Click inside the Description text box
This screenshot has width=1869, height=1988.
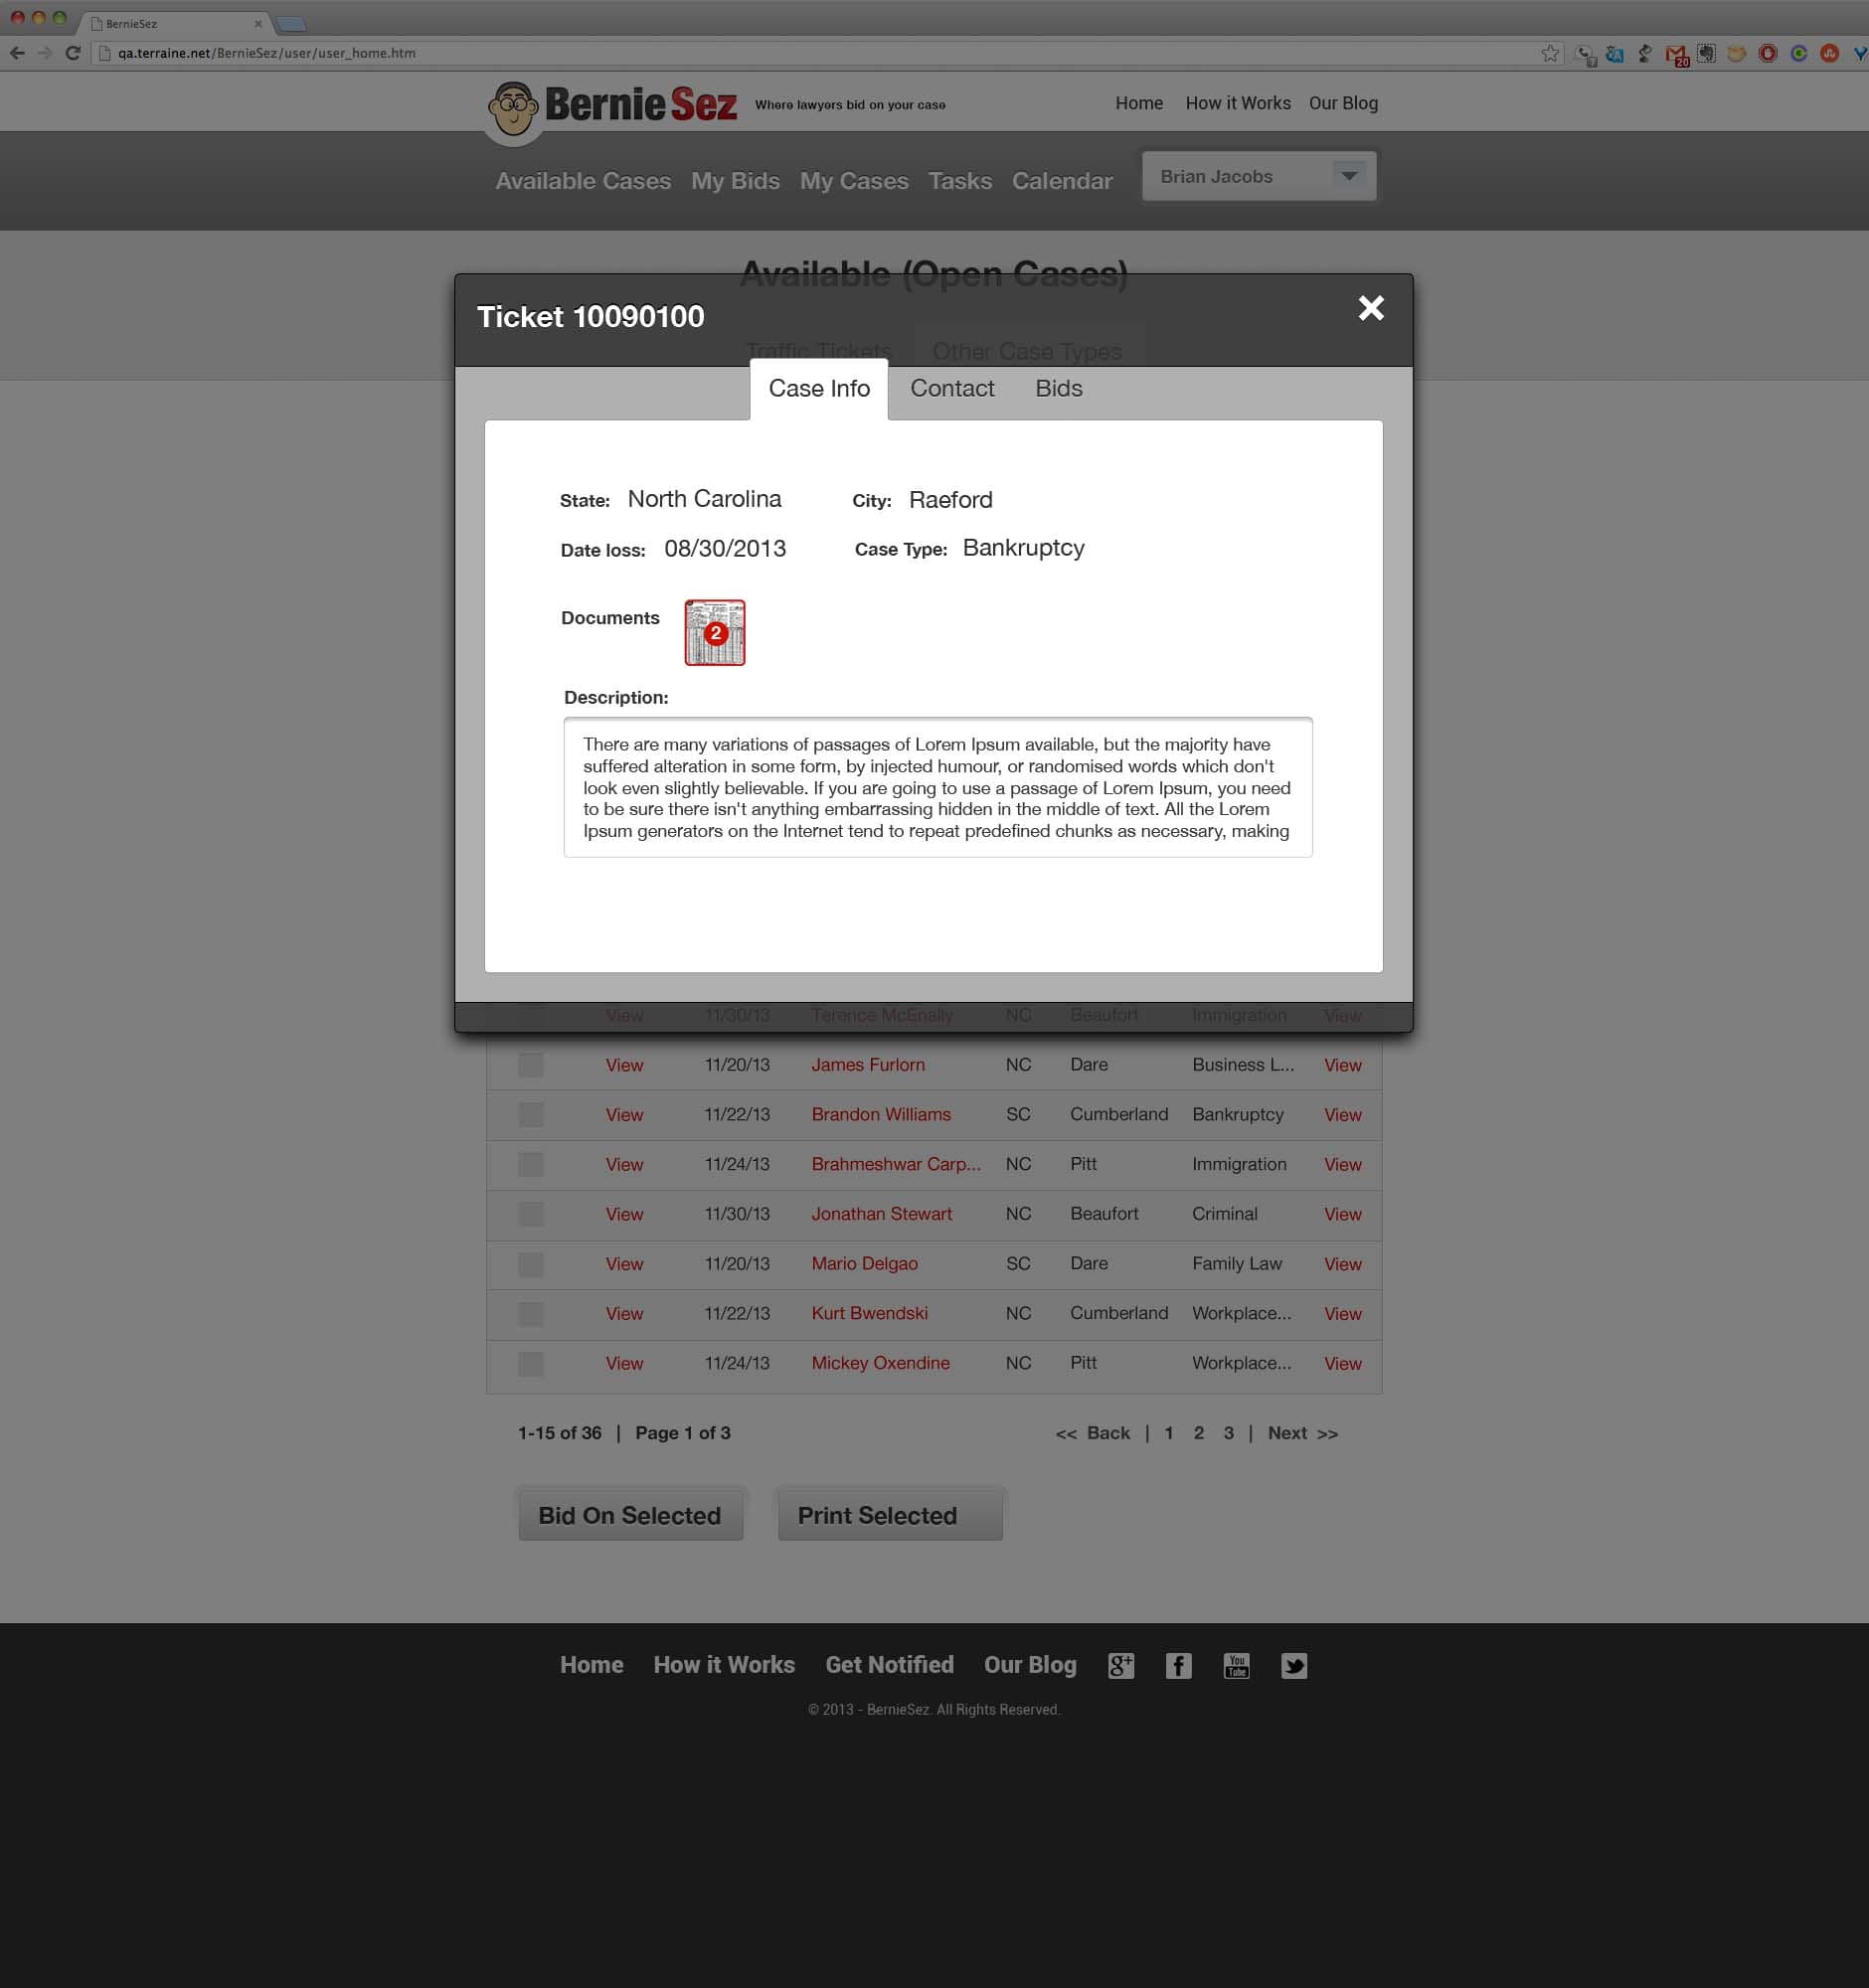pyautogui.click(x=937, y=787)
